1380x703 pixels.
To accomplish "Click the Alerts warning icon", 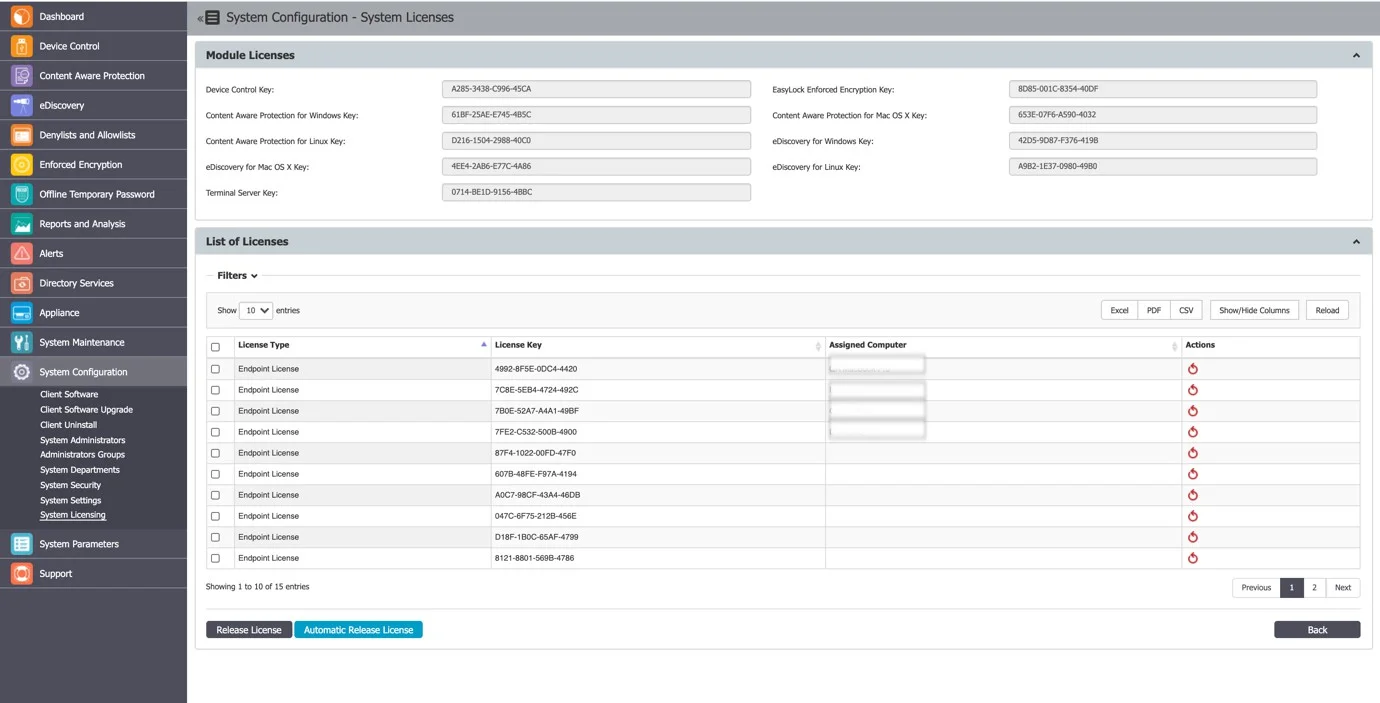I will click(x=21, y=254).
